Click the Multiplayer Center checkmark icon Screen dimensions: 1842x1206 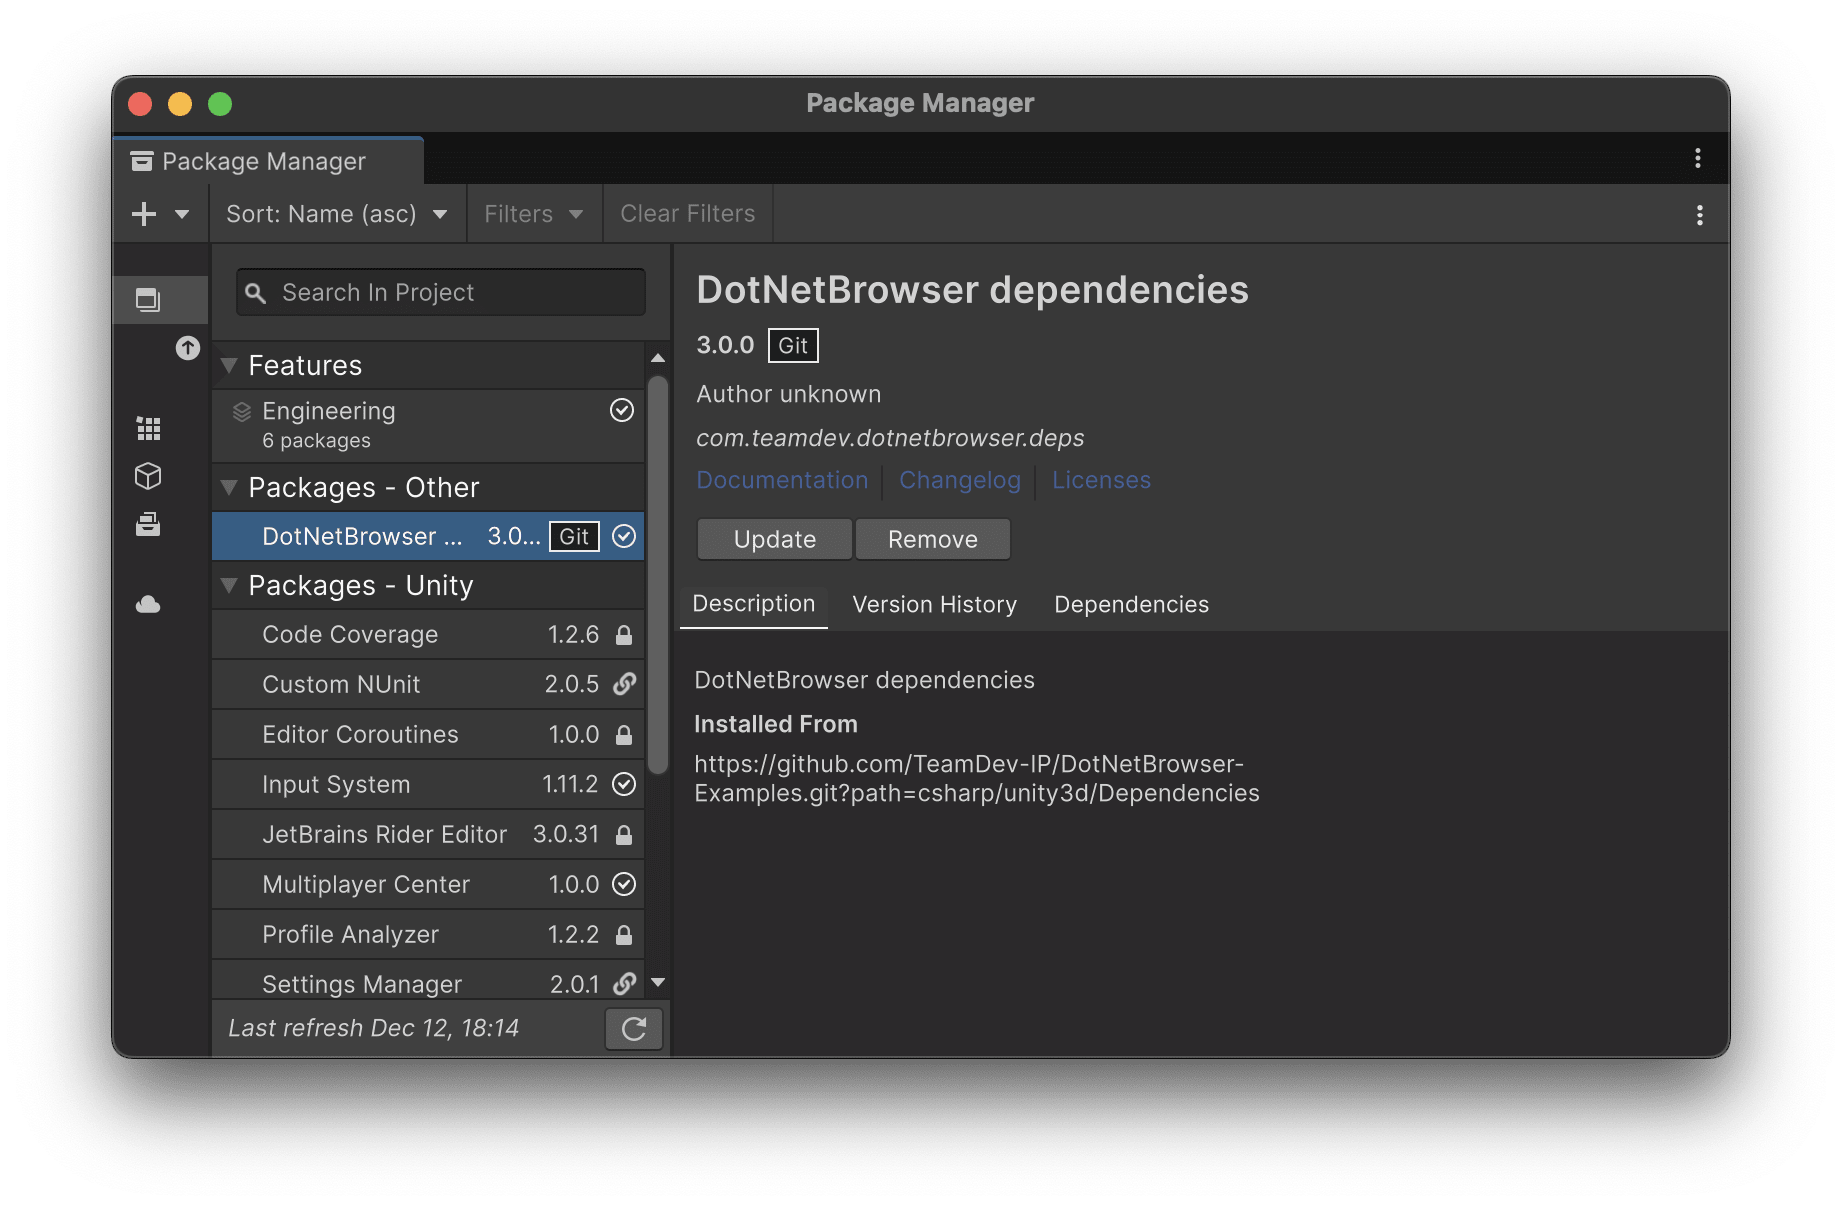[x=624, y=884]
